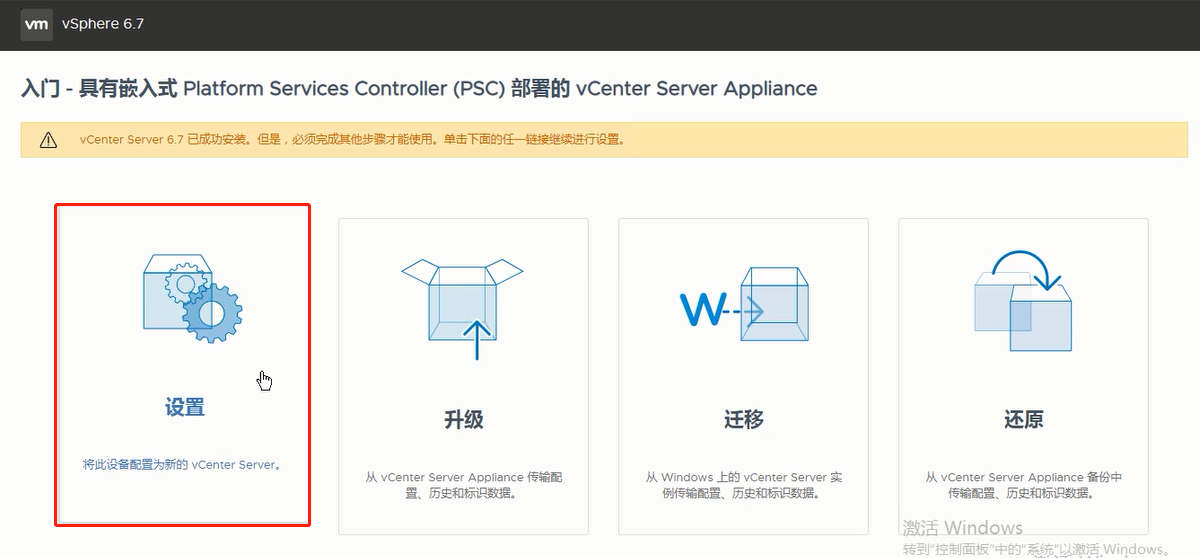Select the 迁移 card title

point(743,419)
